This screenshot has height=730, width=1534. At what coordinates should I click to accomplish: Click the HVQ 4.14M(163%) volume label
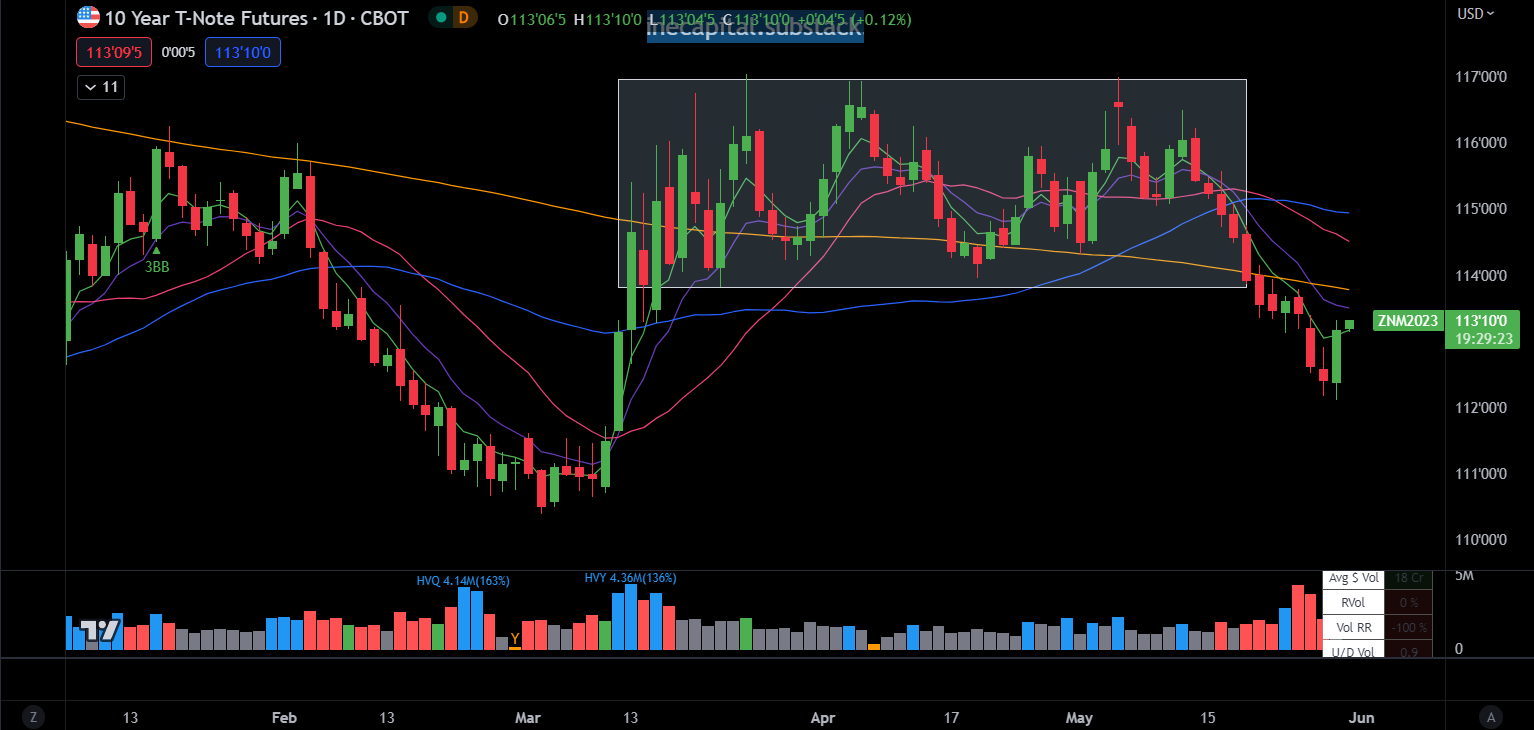point(463,580)
